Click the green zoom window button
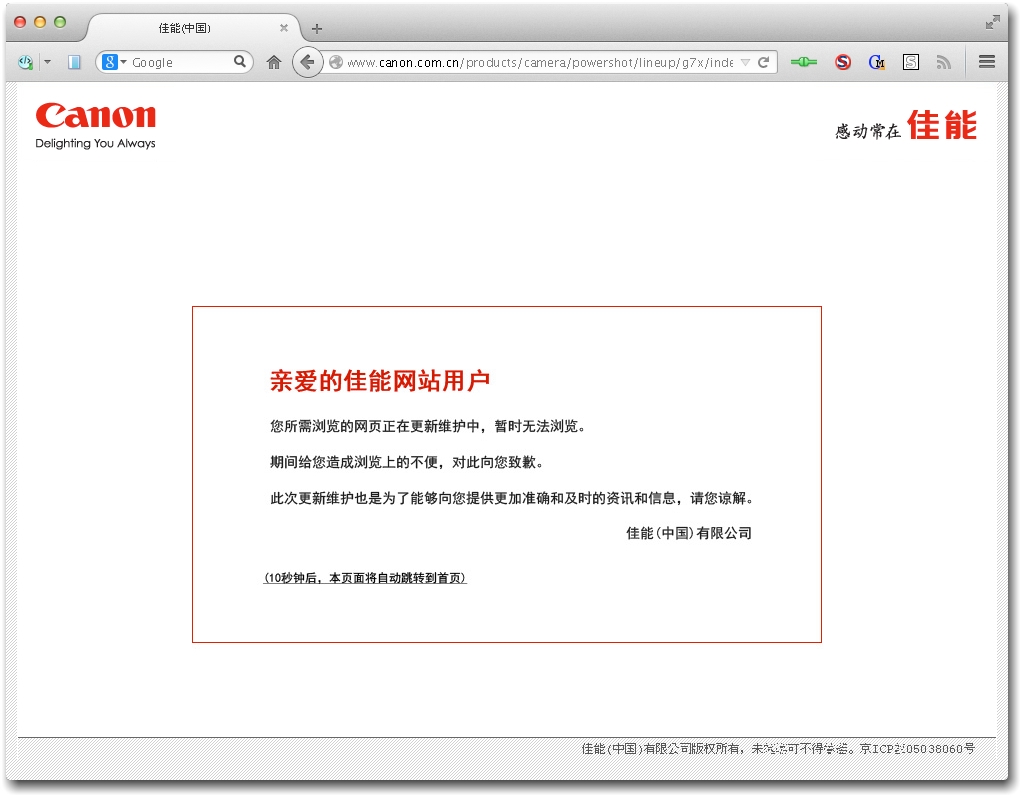Image resolution: width=1022 pixels, height=797 pixels. (x=60, y=22)
